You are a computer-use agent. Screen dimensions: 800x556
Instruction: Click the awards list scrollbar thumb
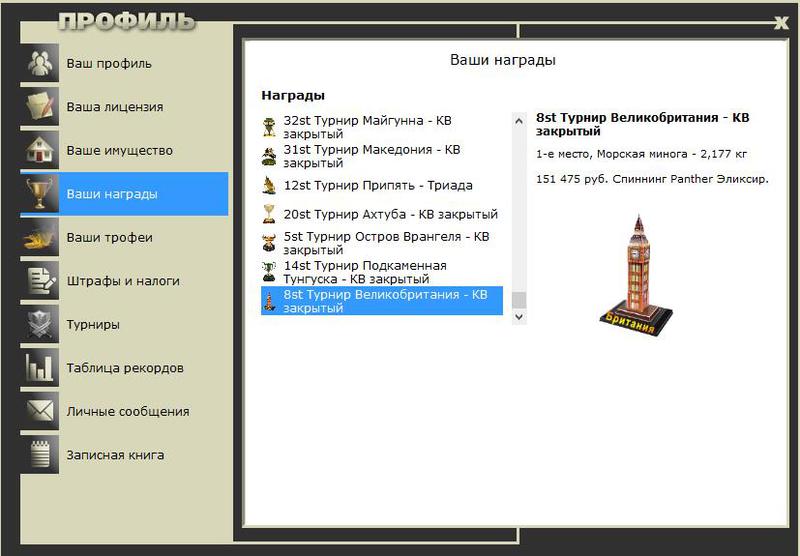(x=519, y=300)
